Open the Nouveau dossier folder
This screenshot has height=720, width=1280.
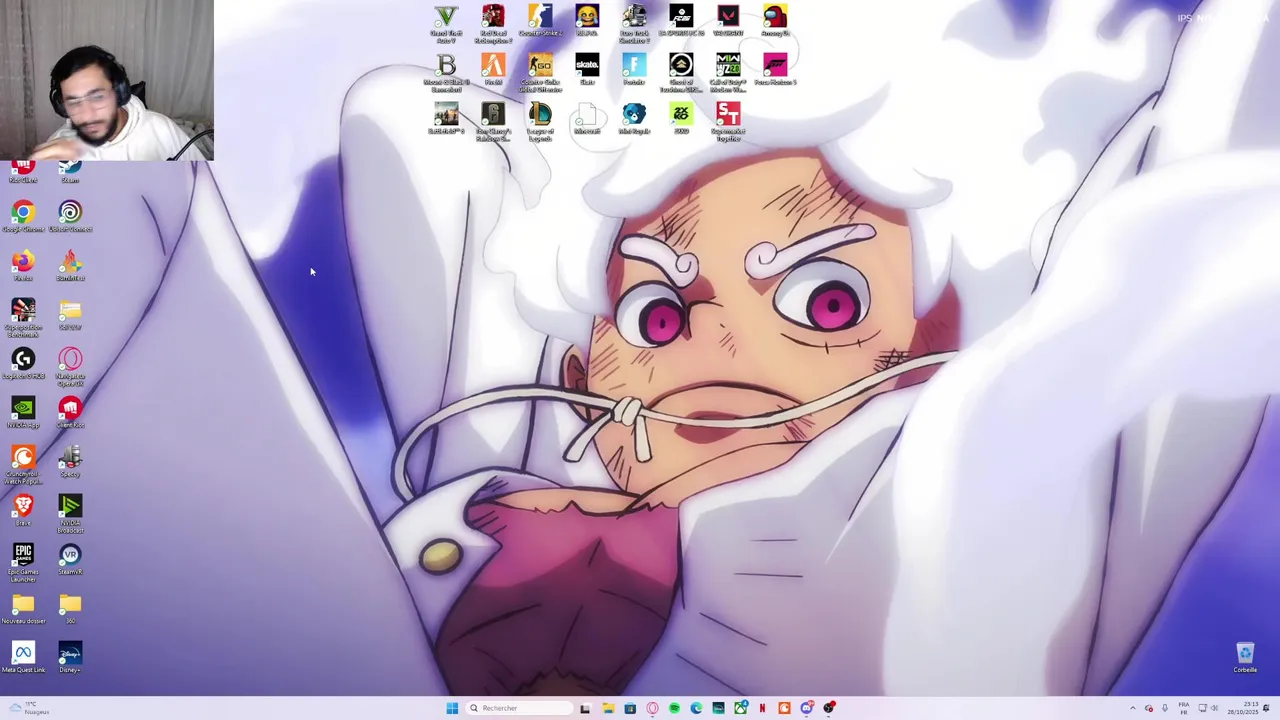(x=23, y=609)
